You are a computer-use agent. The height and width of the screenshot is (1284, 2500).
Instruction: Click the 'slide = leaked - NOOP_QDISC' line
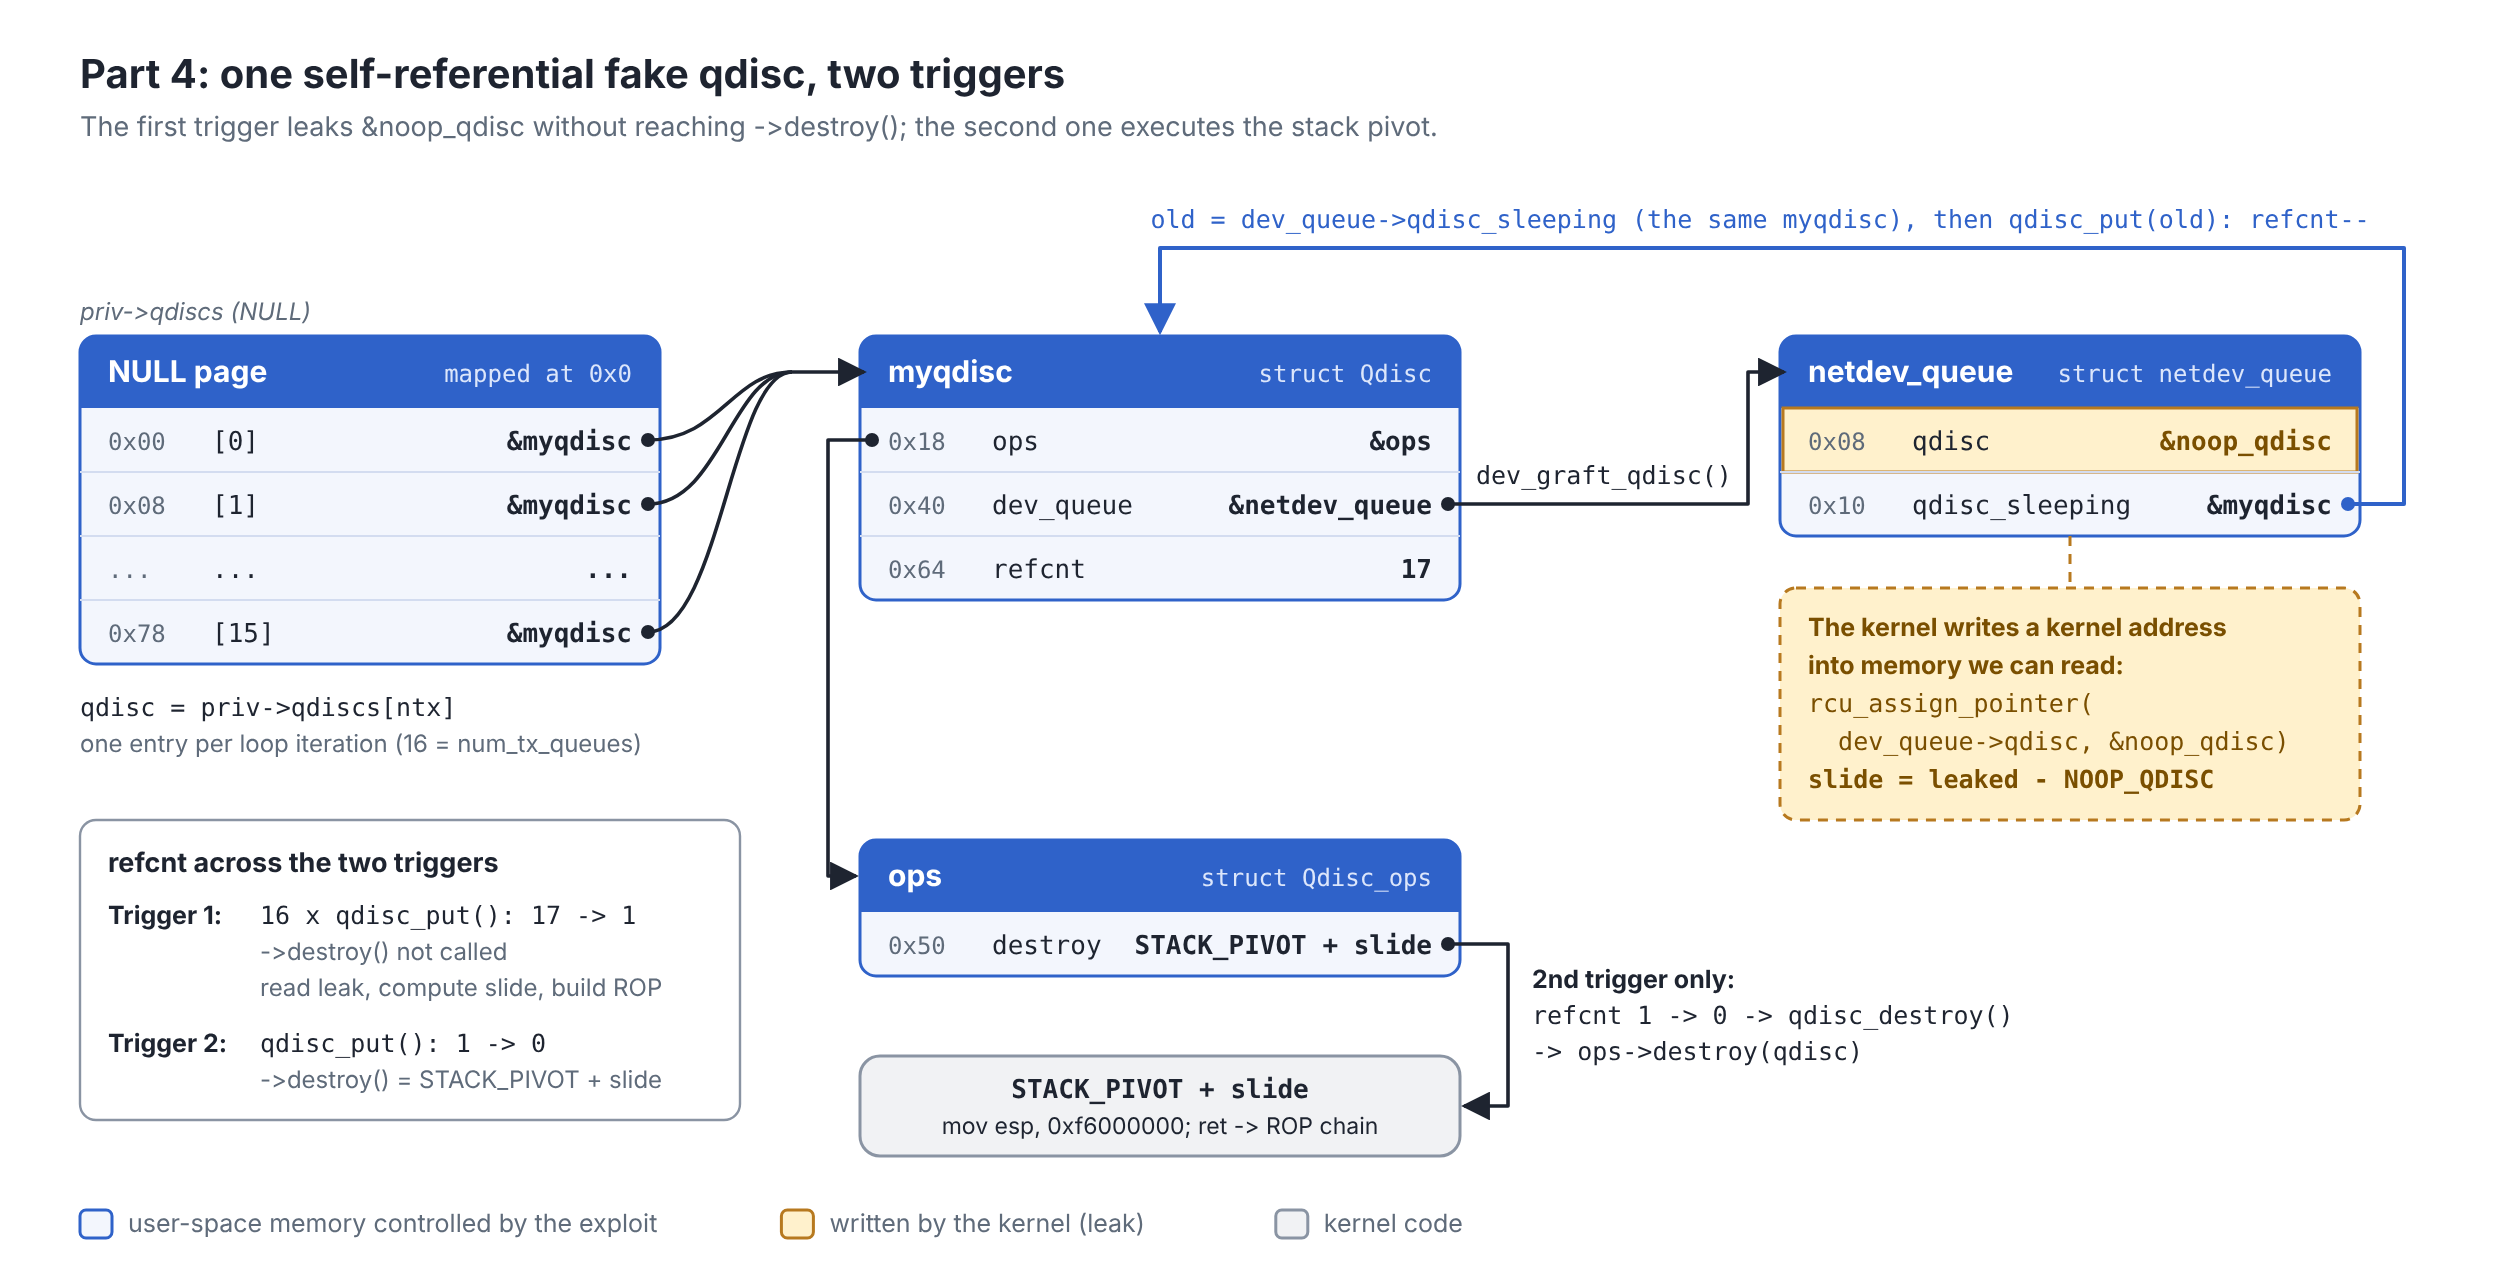[x=2010, y=779]
